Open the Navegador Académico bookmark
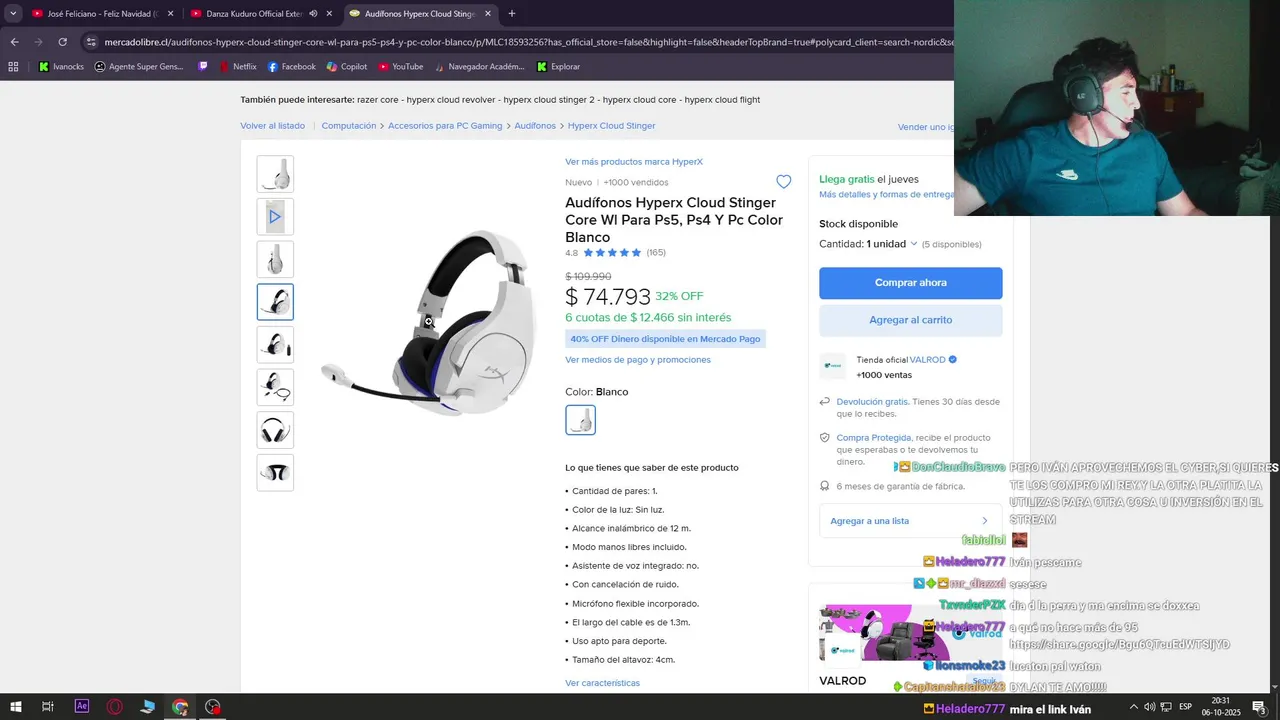The image size is (1280, 720). point(478,67)
